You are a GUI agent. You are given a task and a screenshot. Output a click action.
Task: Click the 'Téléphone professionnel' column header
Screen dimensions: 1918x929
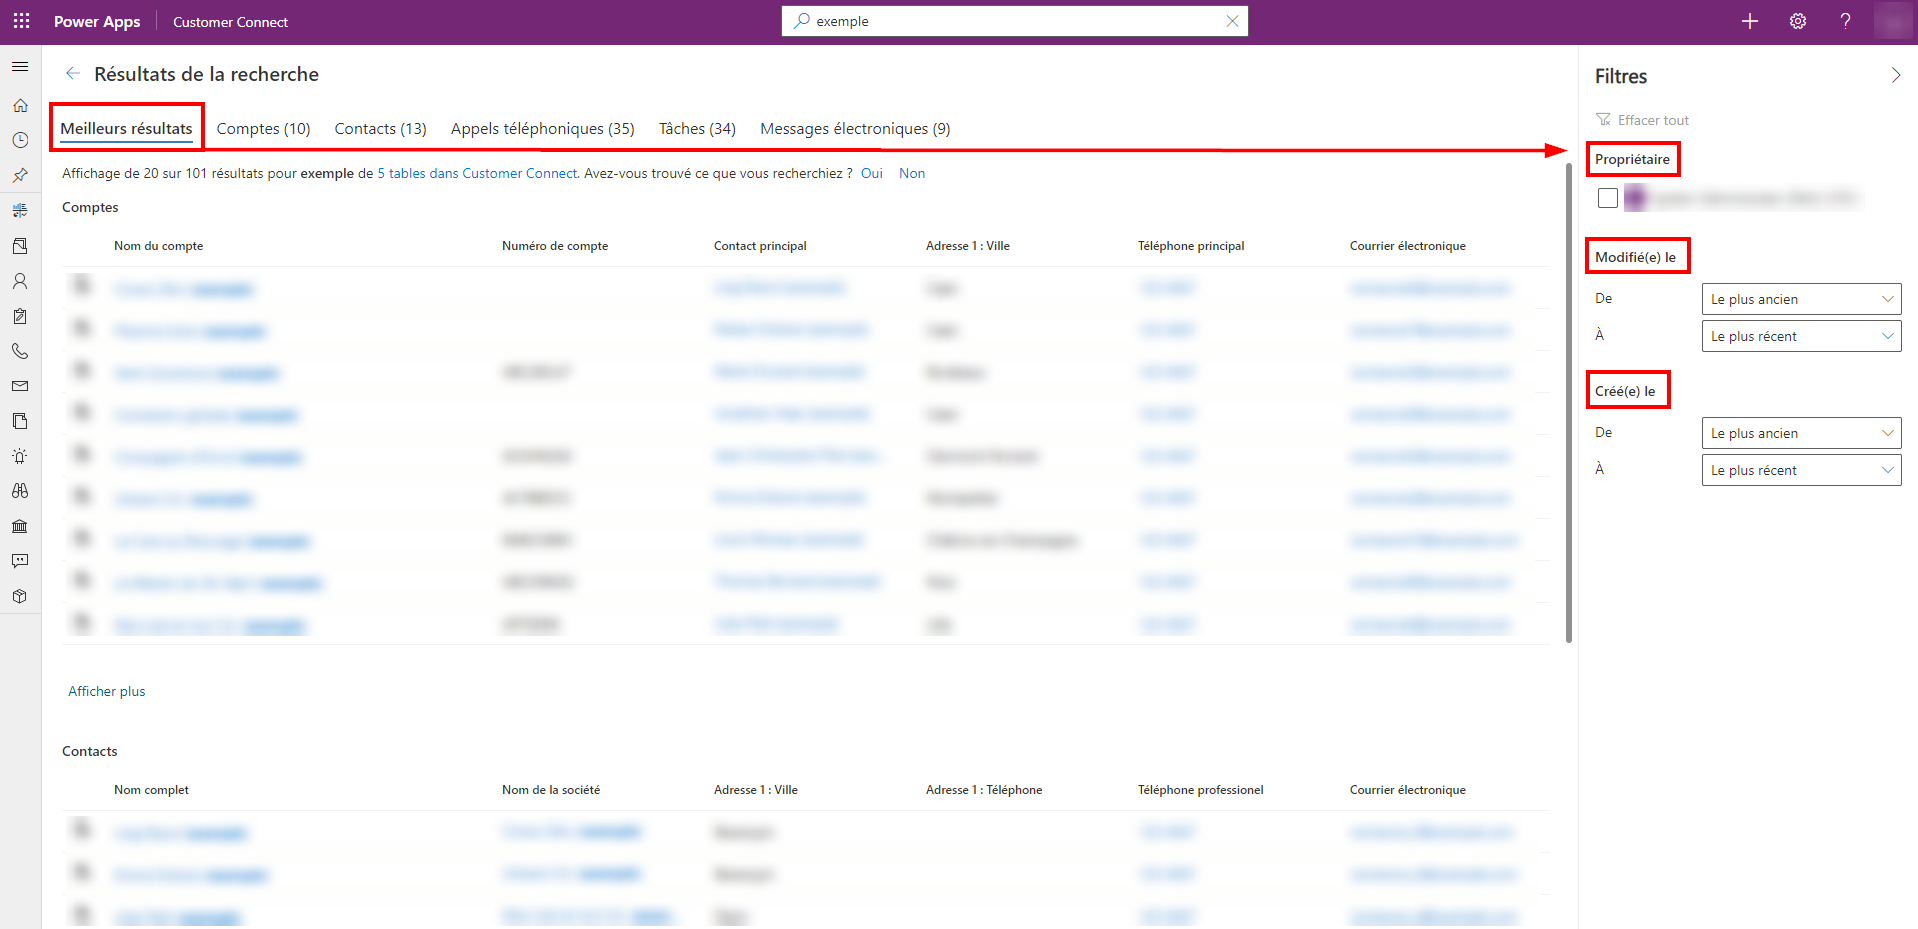coord(1201,790)
